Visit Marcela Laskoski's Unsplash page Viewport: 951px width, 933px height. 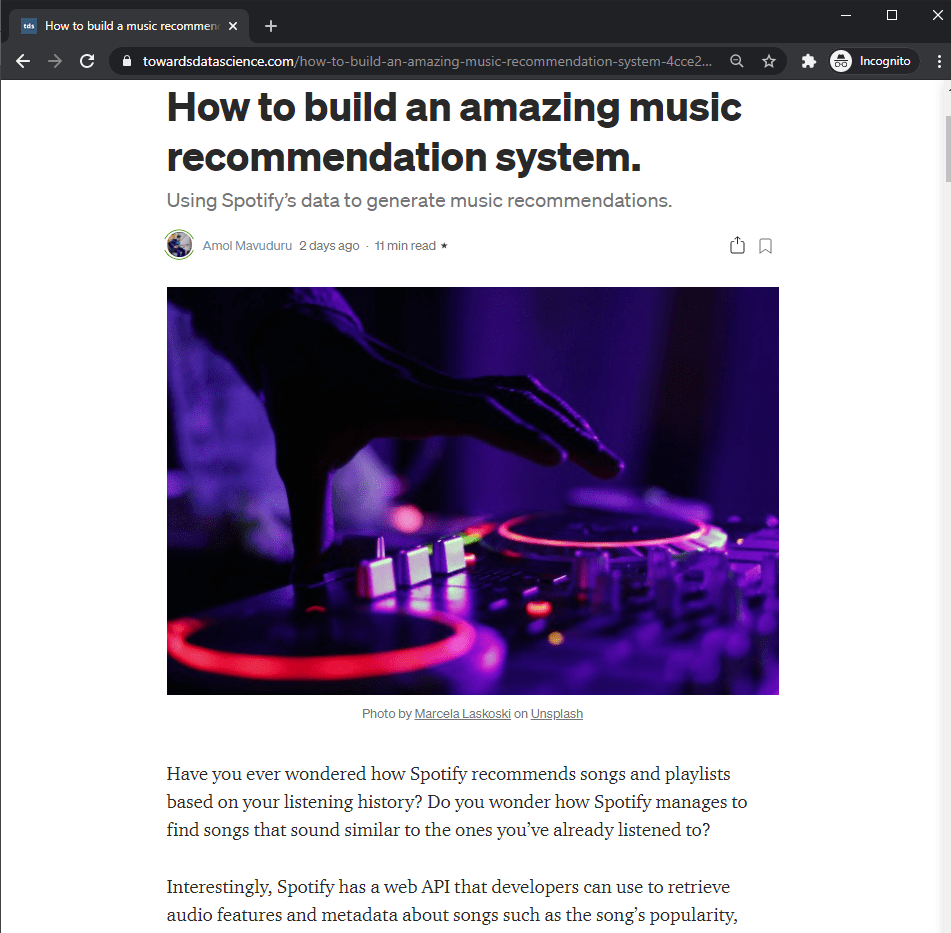[462, 713]
